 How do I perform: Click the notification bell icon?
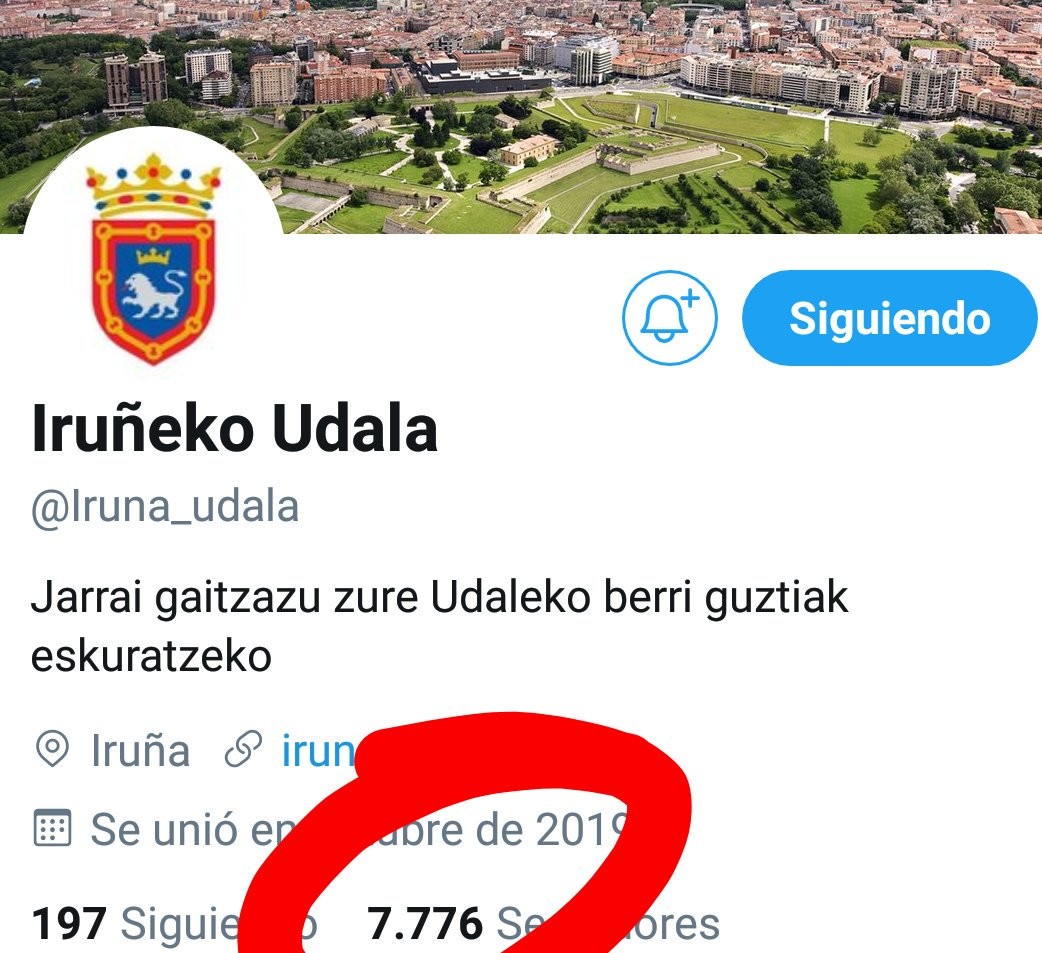tap(670, 318)
